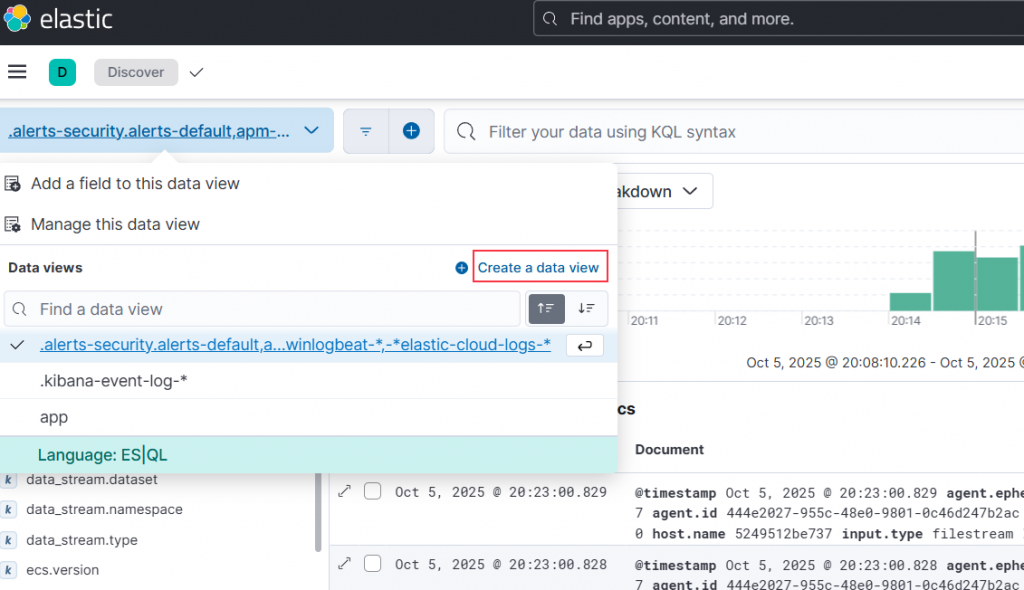The height and width of the screenshot is (590, 1024).
Task: Click the saved-state checkmark next to Discover
Action: tap(196, 72)
